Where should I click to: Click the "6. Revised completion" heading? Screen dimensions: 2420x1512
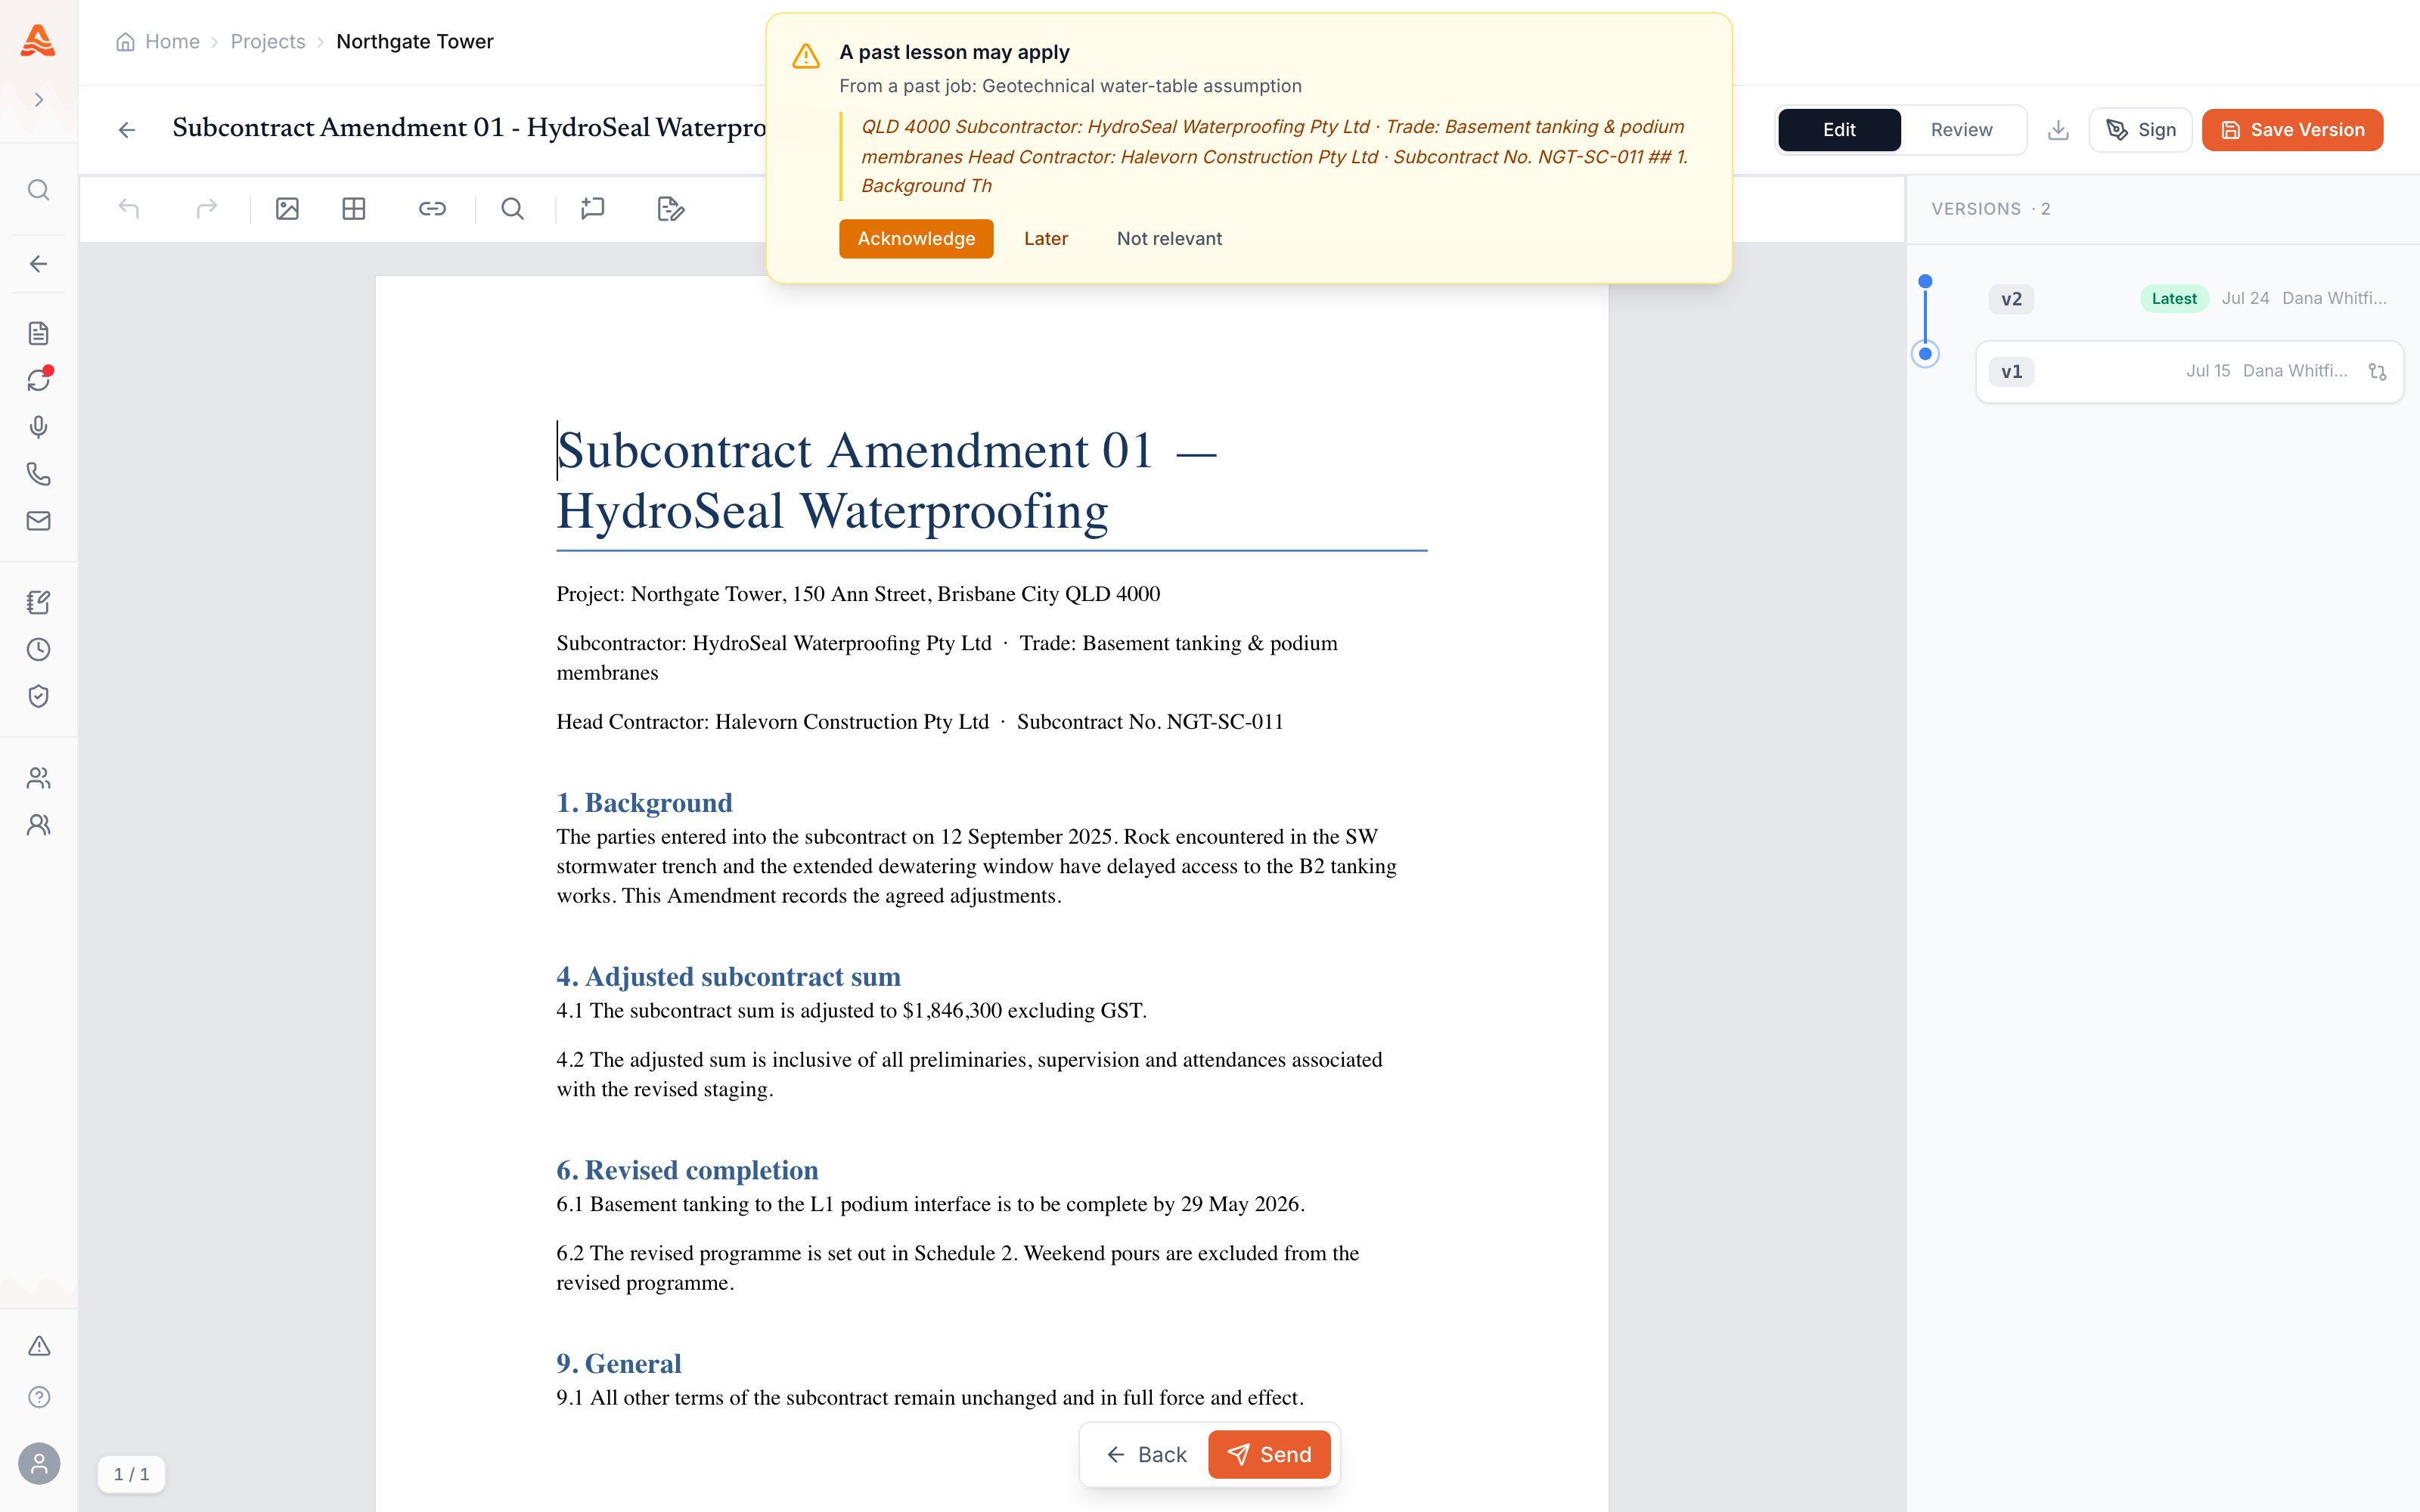coord(687,1171)
